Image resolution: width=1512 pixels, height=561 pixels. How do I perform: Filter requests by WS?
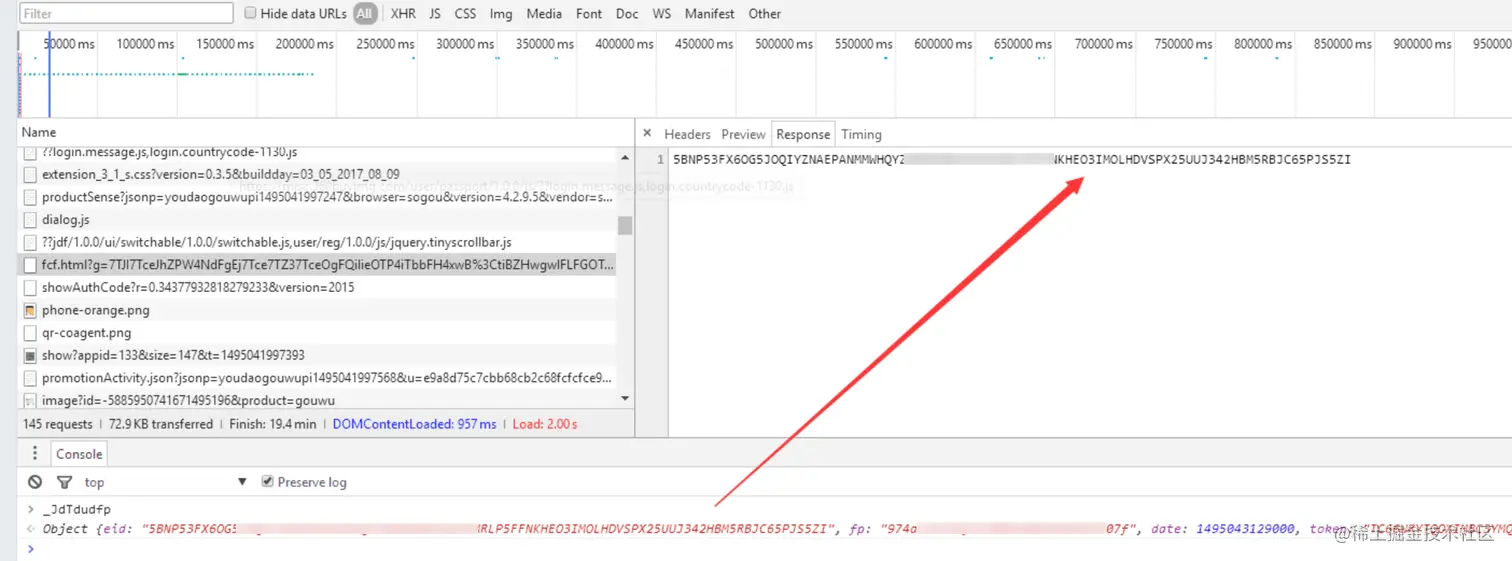coord(662,14)
